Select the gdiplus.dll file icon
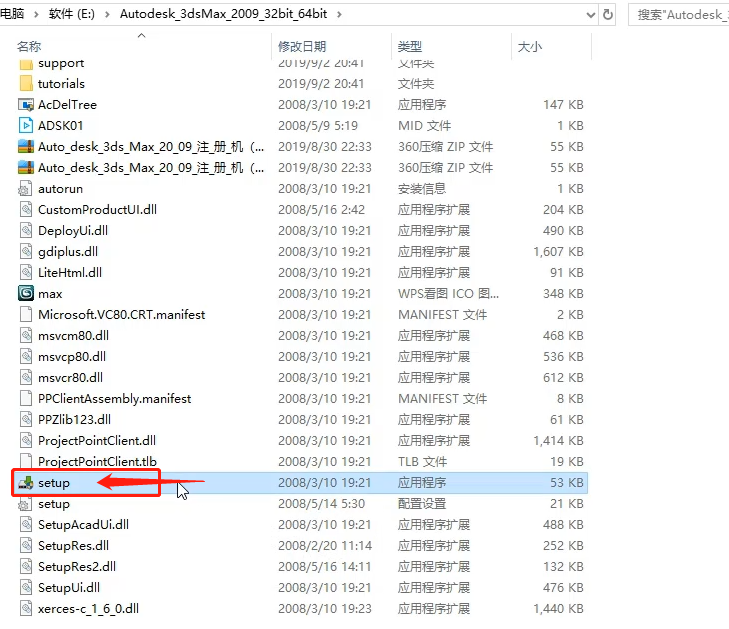Viewport: 729px width, 629px height. click(x=26, y=252)
